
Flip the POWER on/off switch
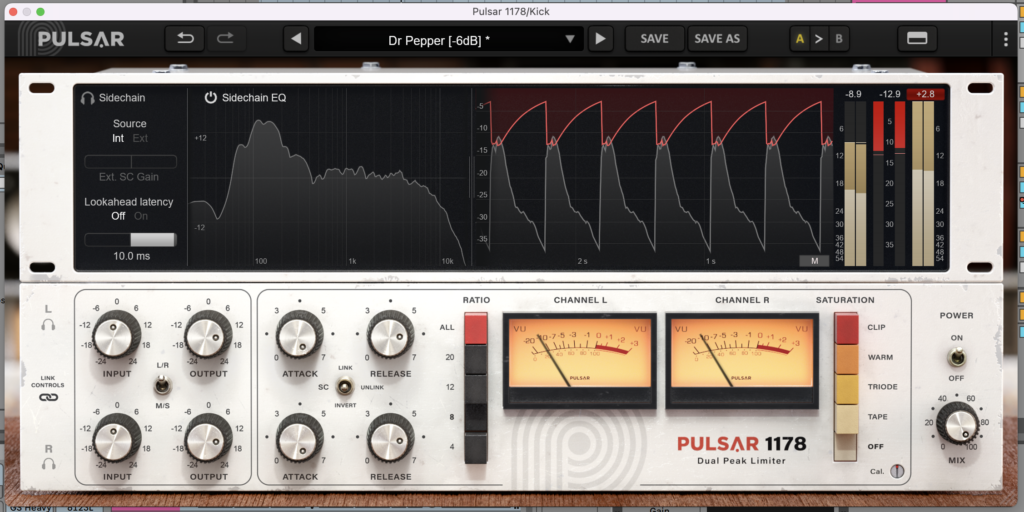957,357
